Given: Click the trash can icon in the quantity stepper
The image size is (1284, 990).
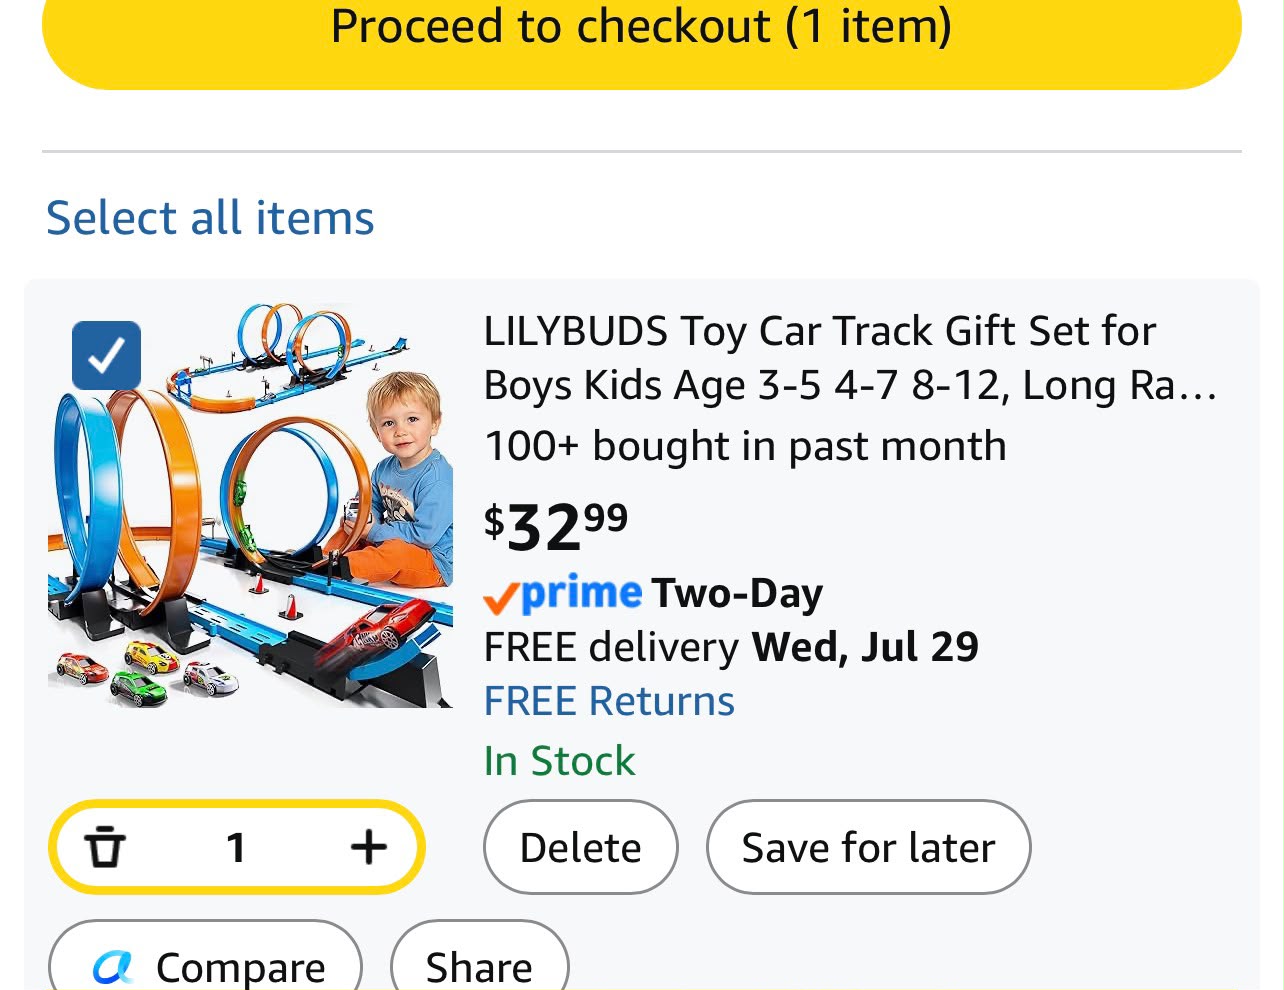Looking at the screenshot, I should [x=105, y=847].
